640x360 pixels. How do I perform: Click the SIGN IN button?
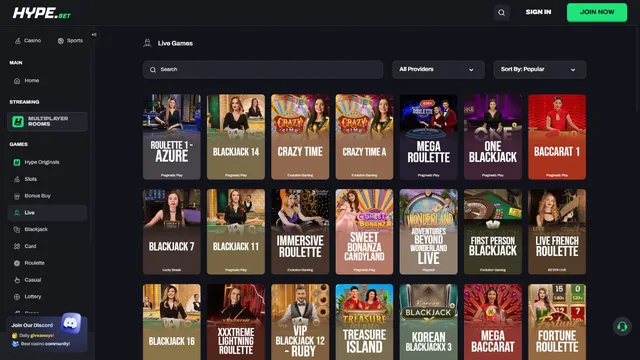pyautogui.click(x=538, y=12)
